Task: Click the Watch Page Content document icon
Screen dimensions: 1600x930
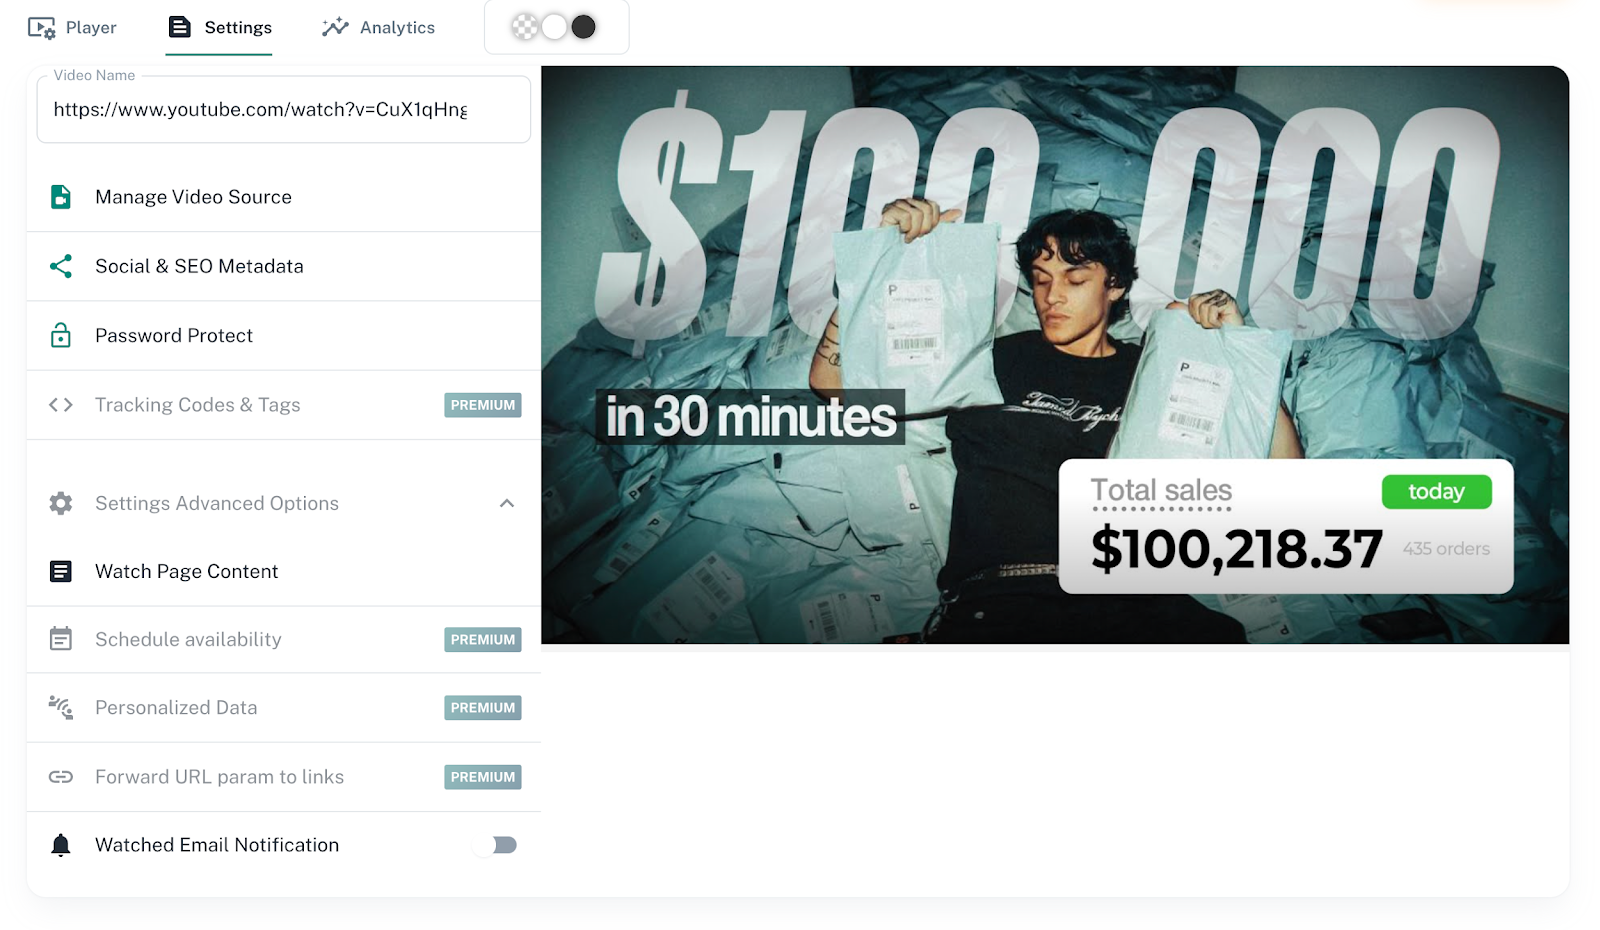Action: pos(61,571)
